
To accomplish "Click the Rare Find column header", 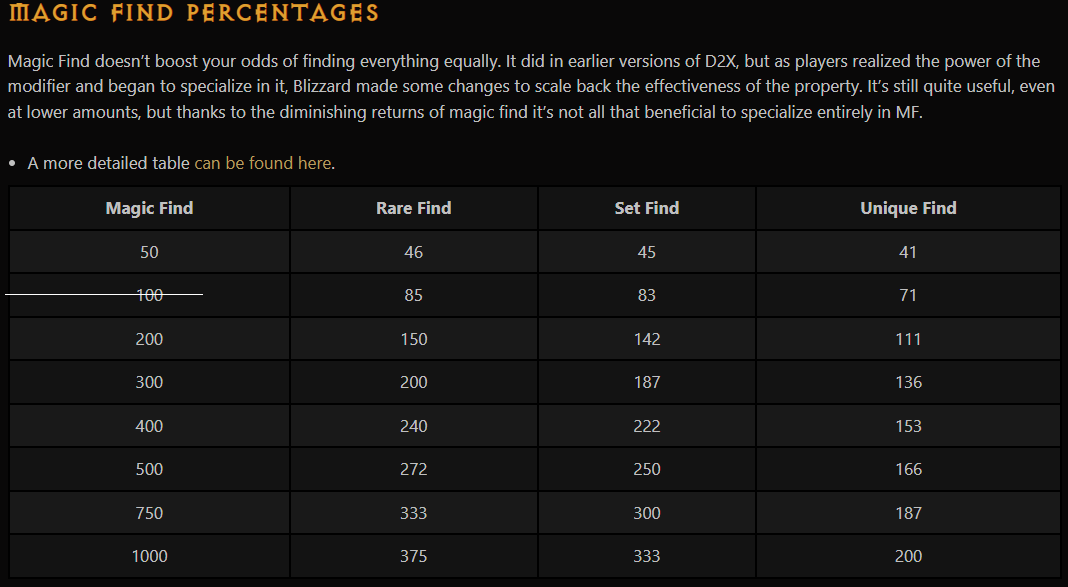I will (413, 208).
